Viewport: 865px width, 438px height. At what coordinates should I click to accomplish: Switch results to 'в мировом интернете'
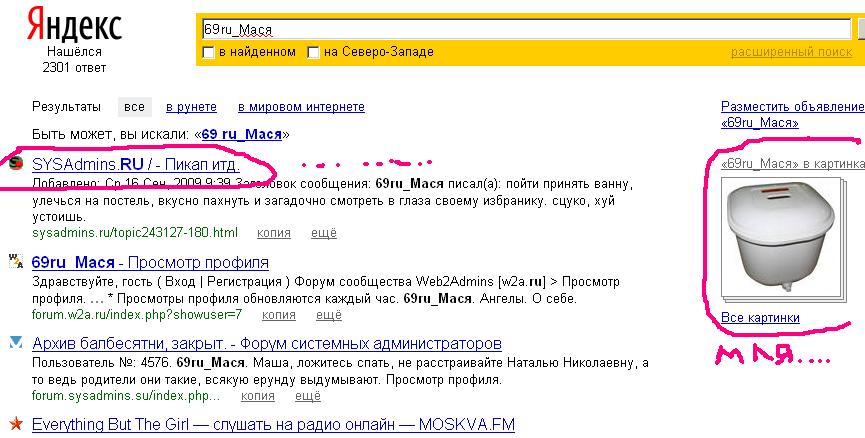[x=301, y=107]
